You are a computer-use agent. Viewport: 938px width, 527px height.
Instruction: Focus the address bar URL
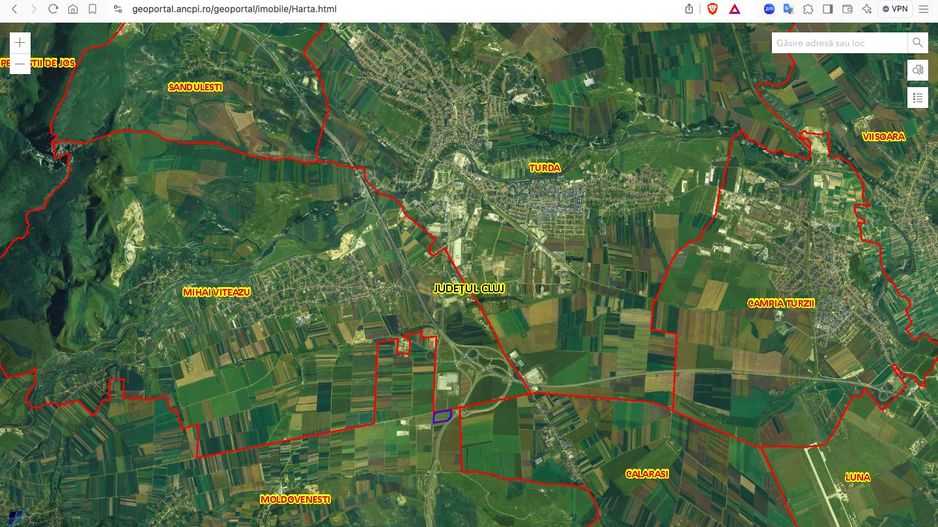(x=234, y=9)
